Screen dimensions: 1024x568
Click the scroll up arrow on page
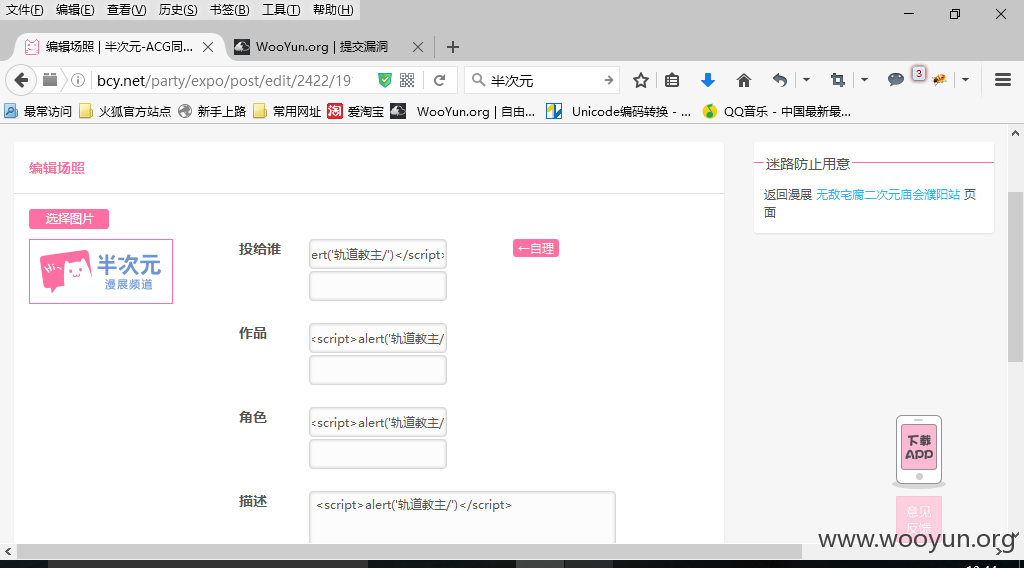click(1015, 133)
